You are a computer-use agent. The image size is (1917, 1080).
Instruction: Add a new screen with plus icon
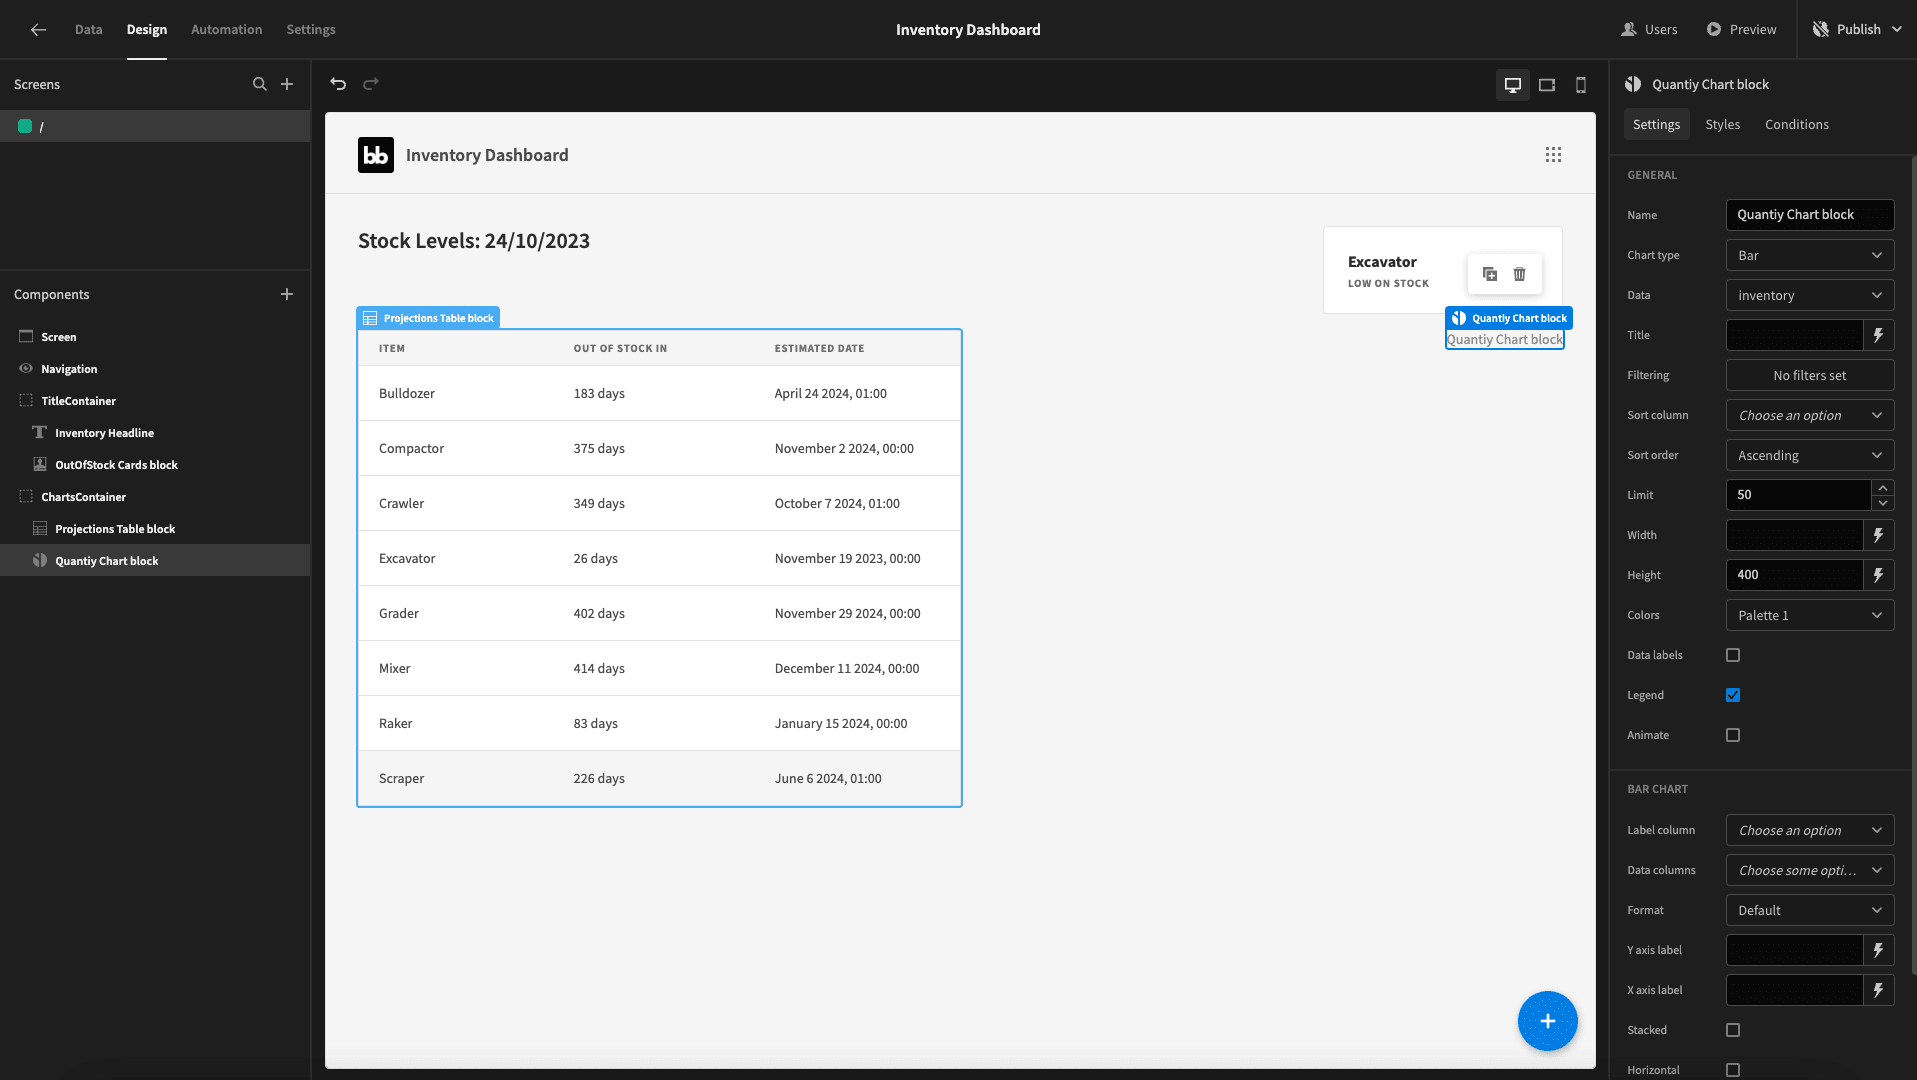pos(287,84)
